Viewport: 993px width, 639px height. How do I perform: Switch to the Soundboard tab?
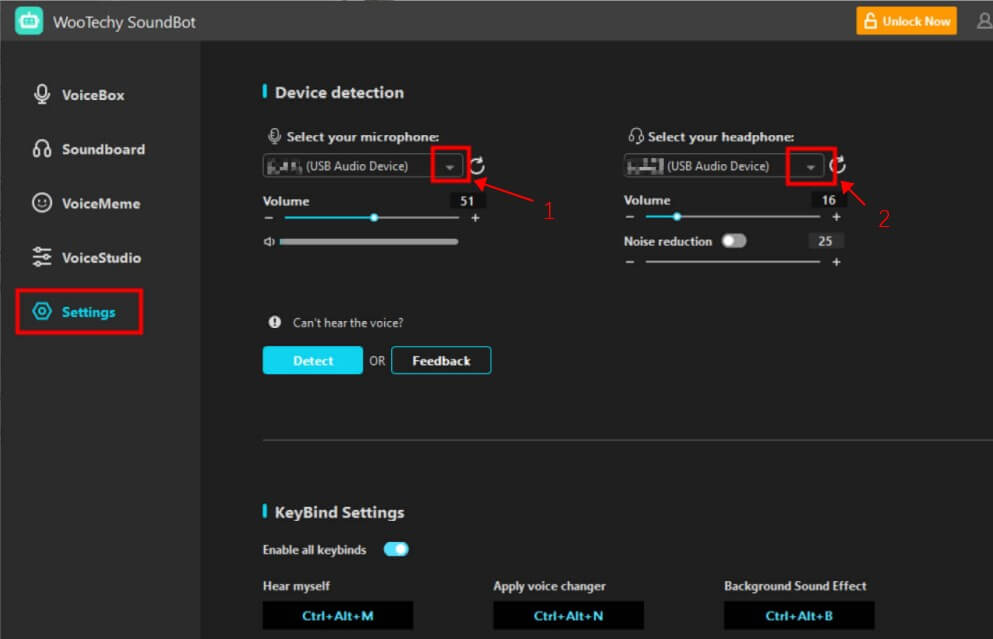[102, 149]
